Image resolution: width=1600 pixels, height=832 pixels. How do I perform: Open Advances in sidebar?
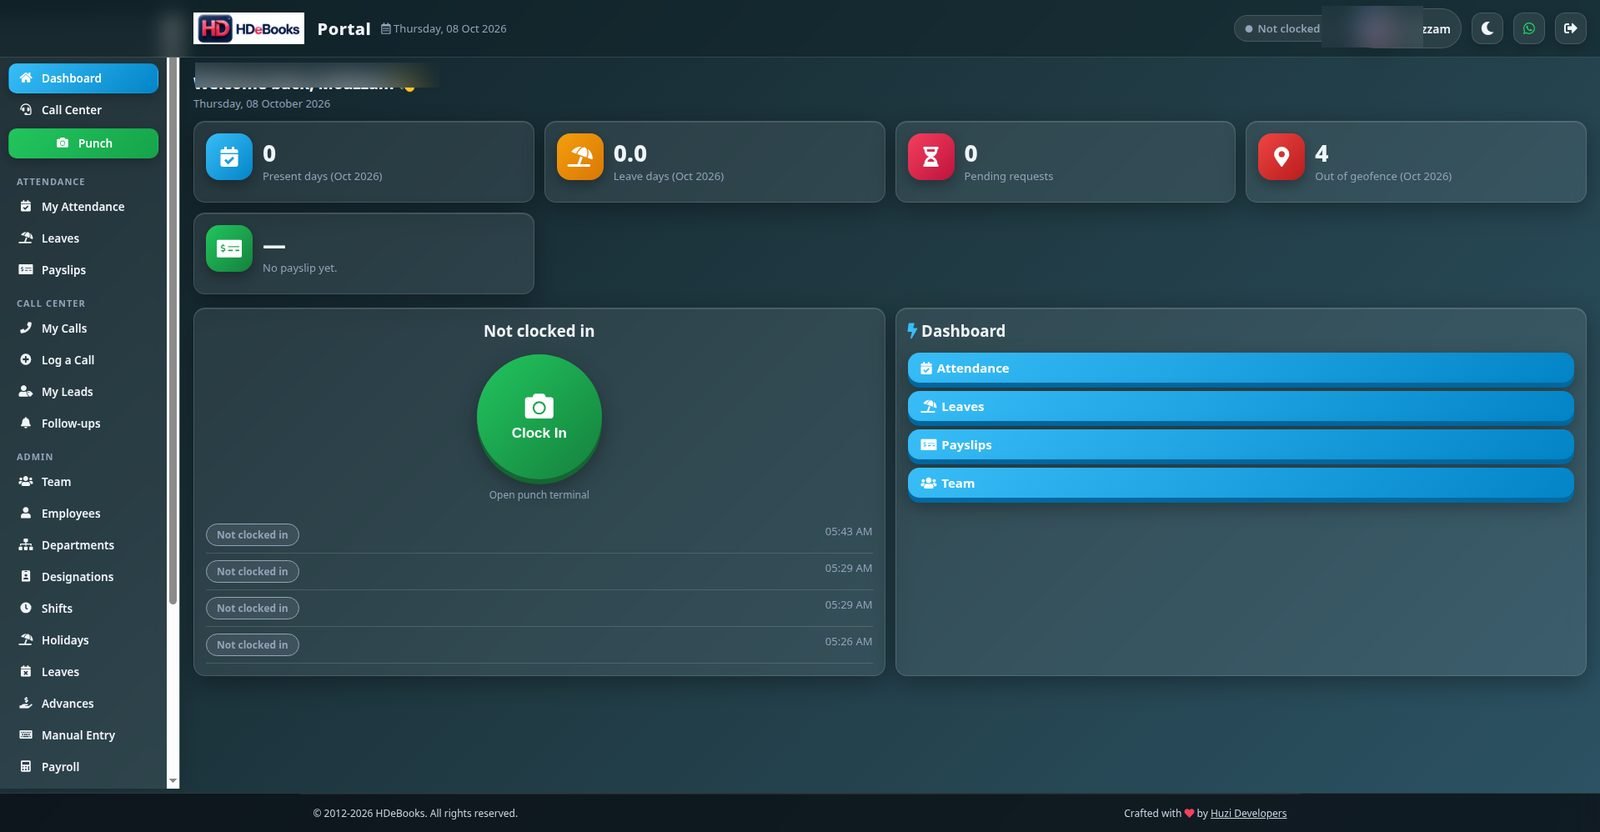pos(84,704)
